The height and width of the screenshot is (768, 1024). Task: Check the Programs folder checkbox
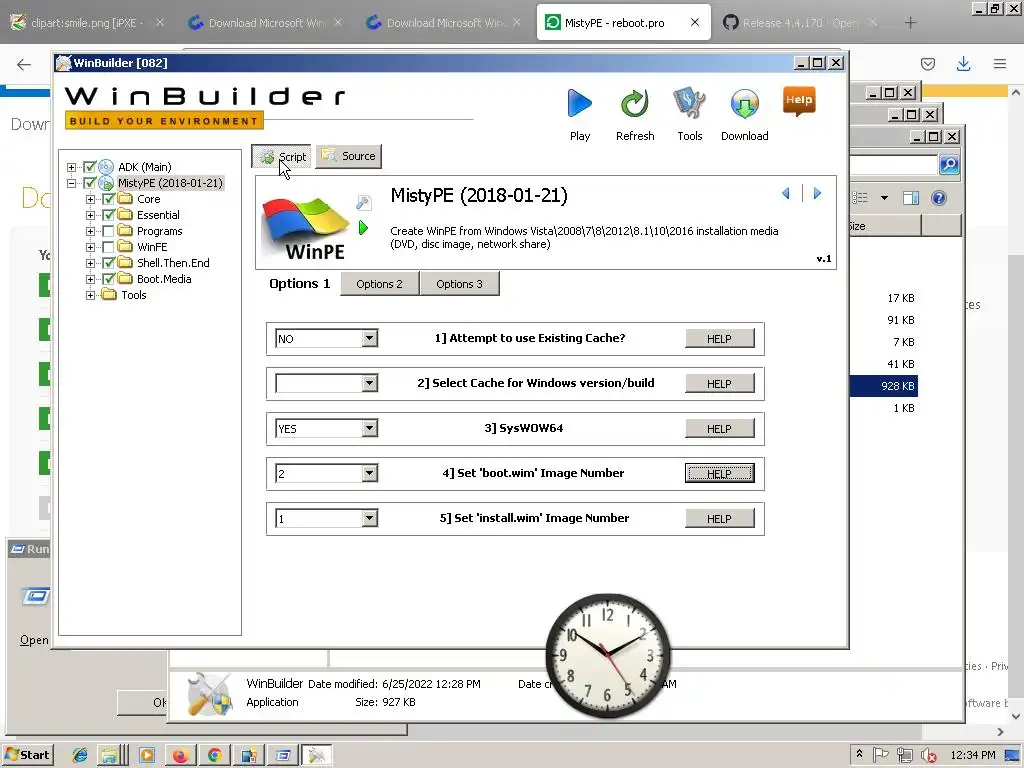coord(108,231)
